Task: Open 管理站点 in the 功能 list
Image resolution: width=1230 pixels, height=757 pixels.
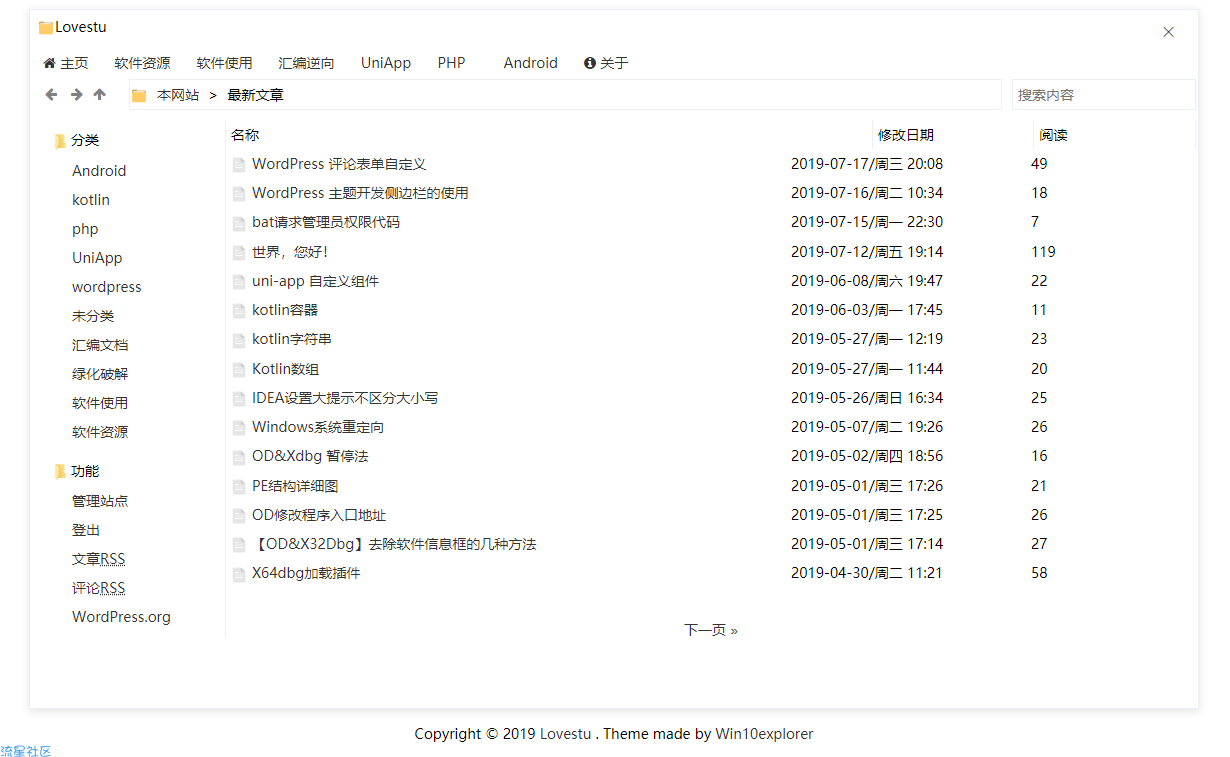Action: pyautogui.click(x=100, y=501)
